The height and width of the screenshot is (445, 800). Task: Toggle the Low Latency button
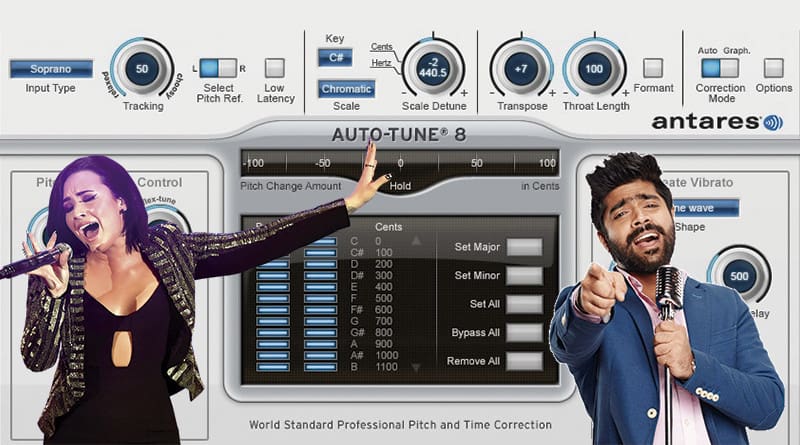274,67
